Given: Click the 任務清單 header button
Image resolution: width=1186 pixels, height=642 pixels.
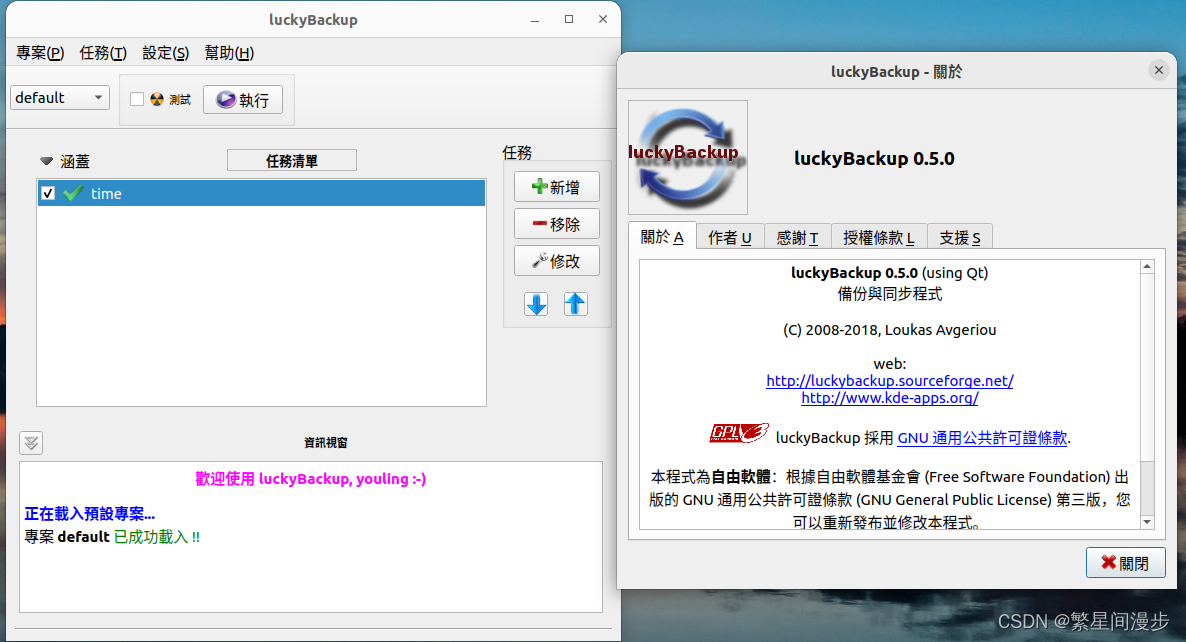Looking at the screenshot, I should click(x=292, y=160).
